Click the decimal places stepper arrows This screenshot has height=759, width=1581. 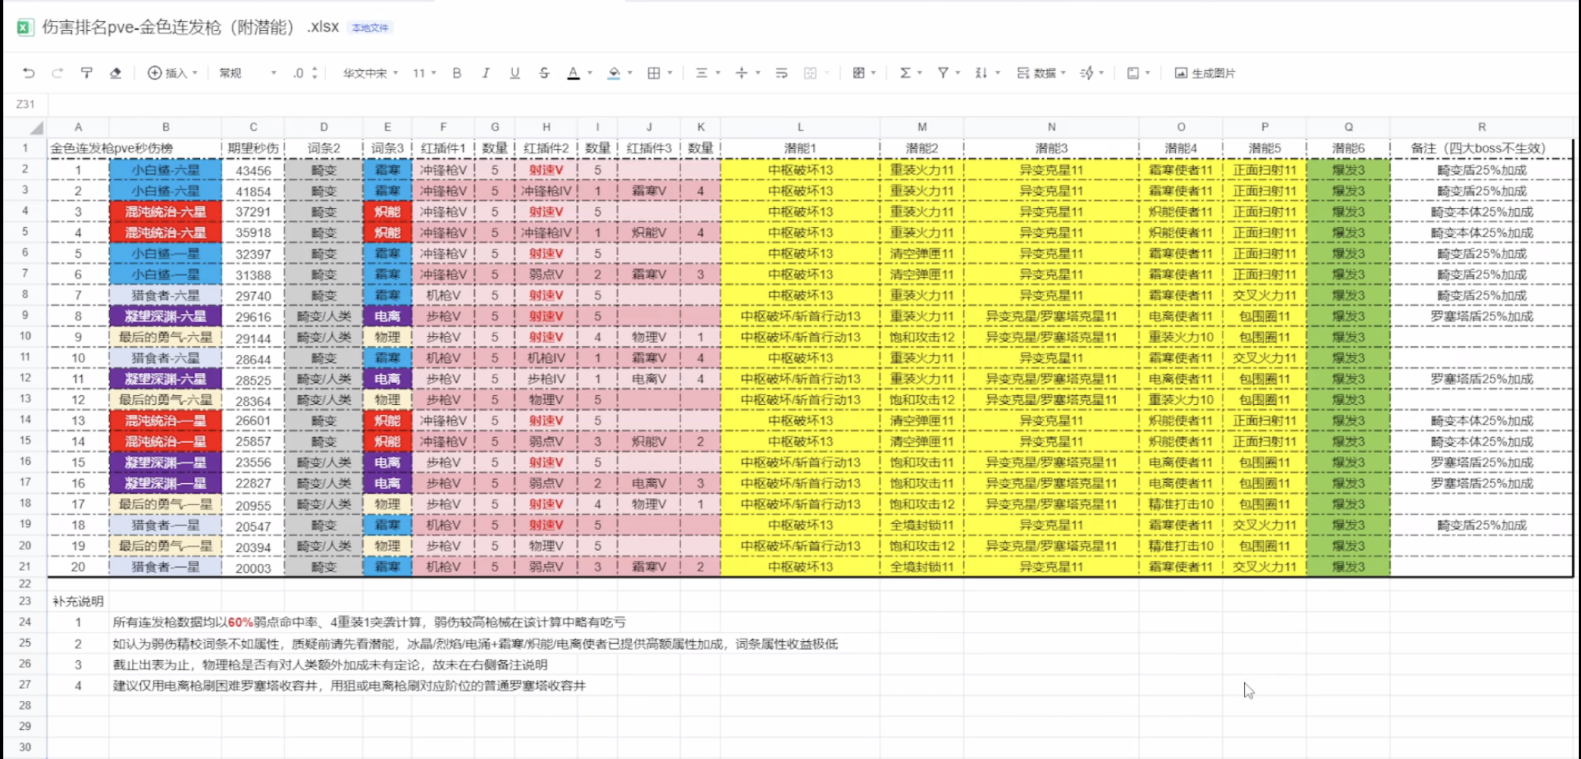(x=315, y=73)
